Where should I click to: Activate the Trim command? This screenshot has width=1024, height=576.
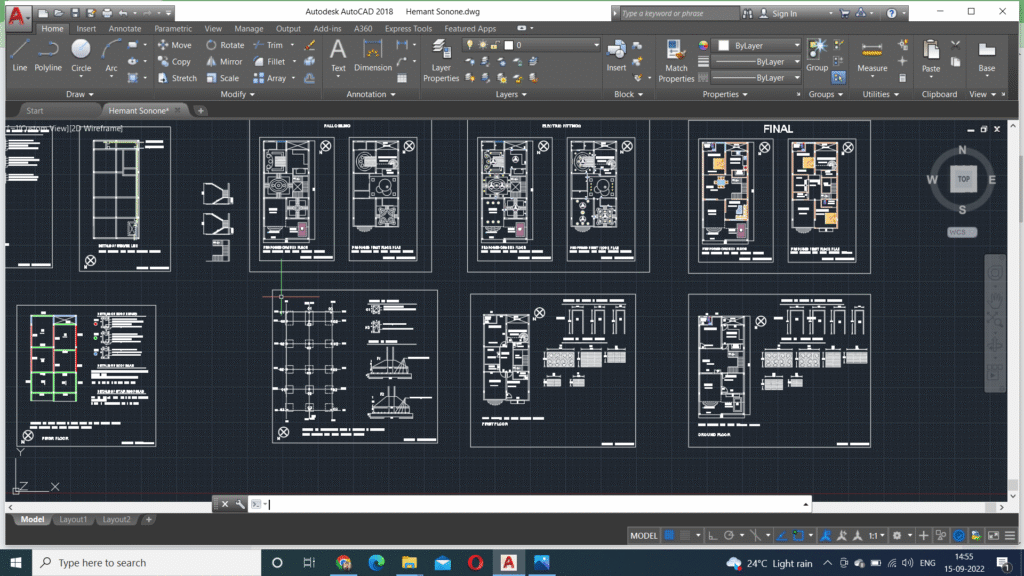pyautogui.click(x=268, y=45)
